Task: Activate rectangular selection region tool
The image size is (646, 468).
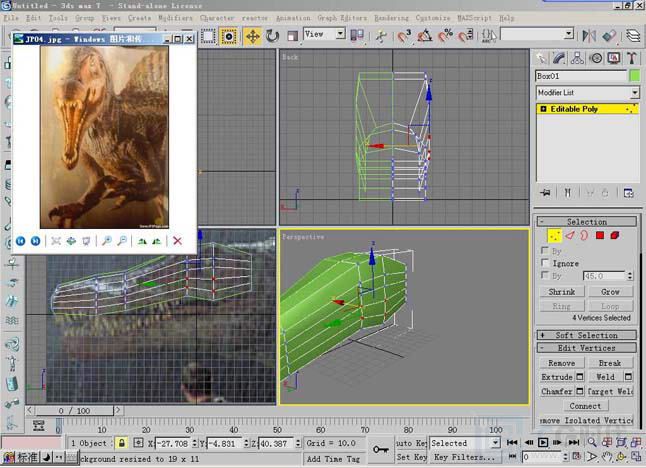Action: [208, 36]
